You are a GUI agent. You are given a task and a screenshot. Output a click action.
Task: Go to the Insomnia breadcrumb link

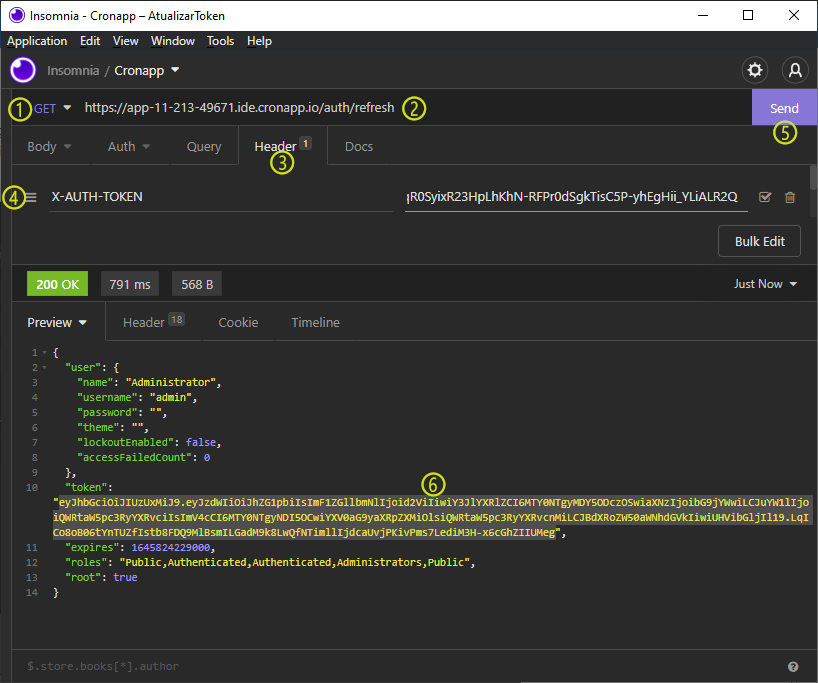(73, 70)
